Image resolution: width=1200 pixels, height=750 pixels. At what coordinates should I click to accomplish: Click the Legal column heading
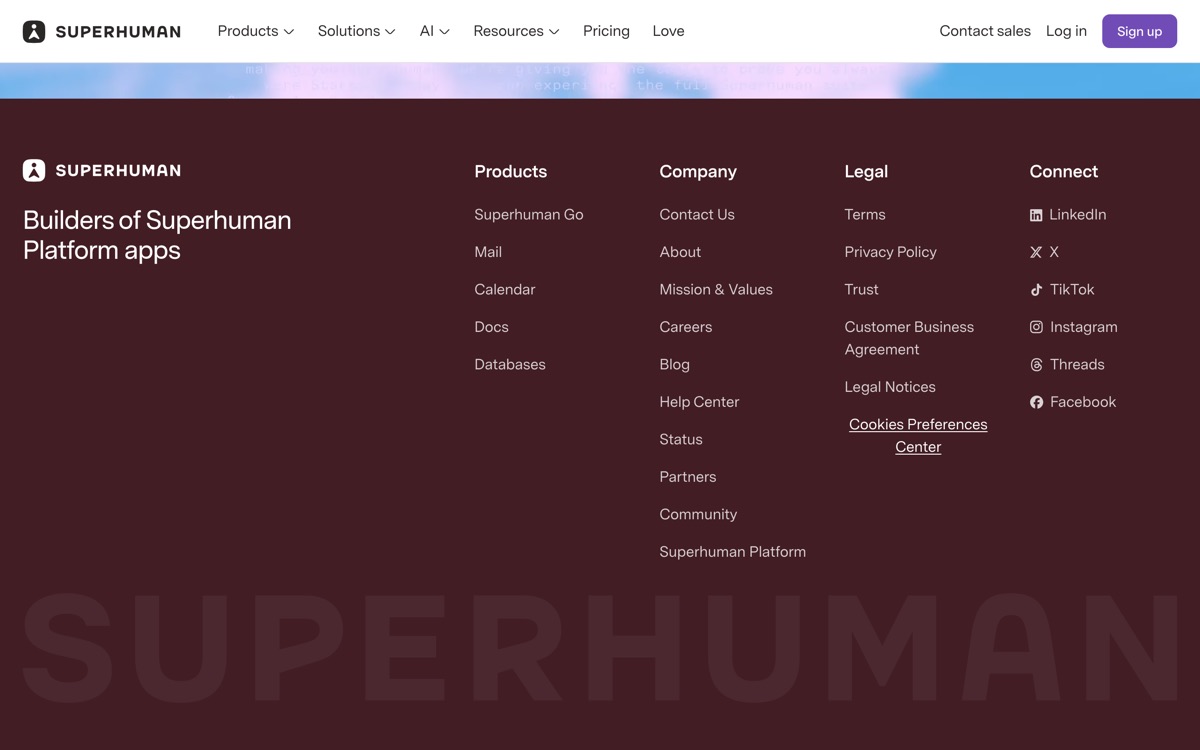tap(866, 171)
